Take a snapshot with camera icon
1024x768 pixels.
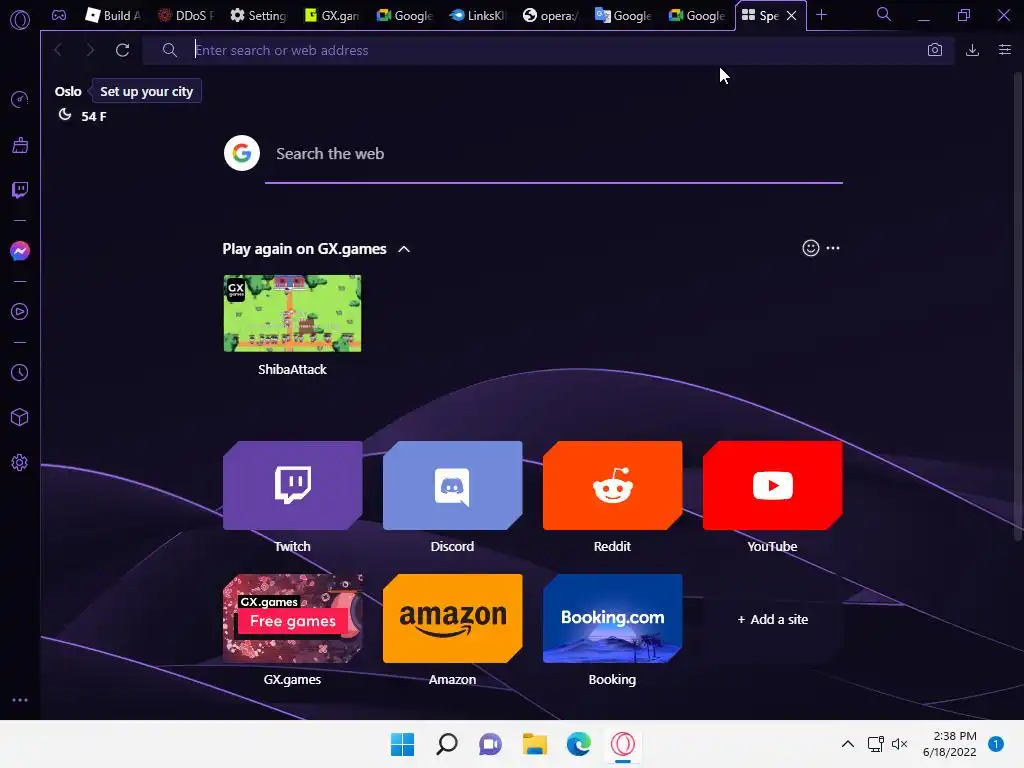pos(935,50)
